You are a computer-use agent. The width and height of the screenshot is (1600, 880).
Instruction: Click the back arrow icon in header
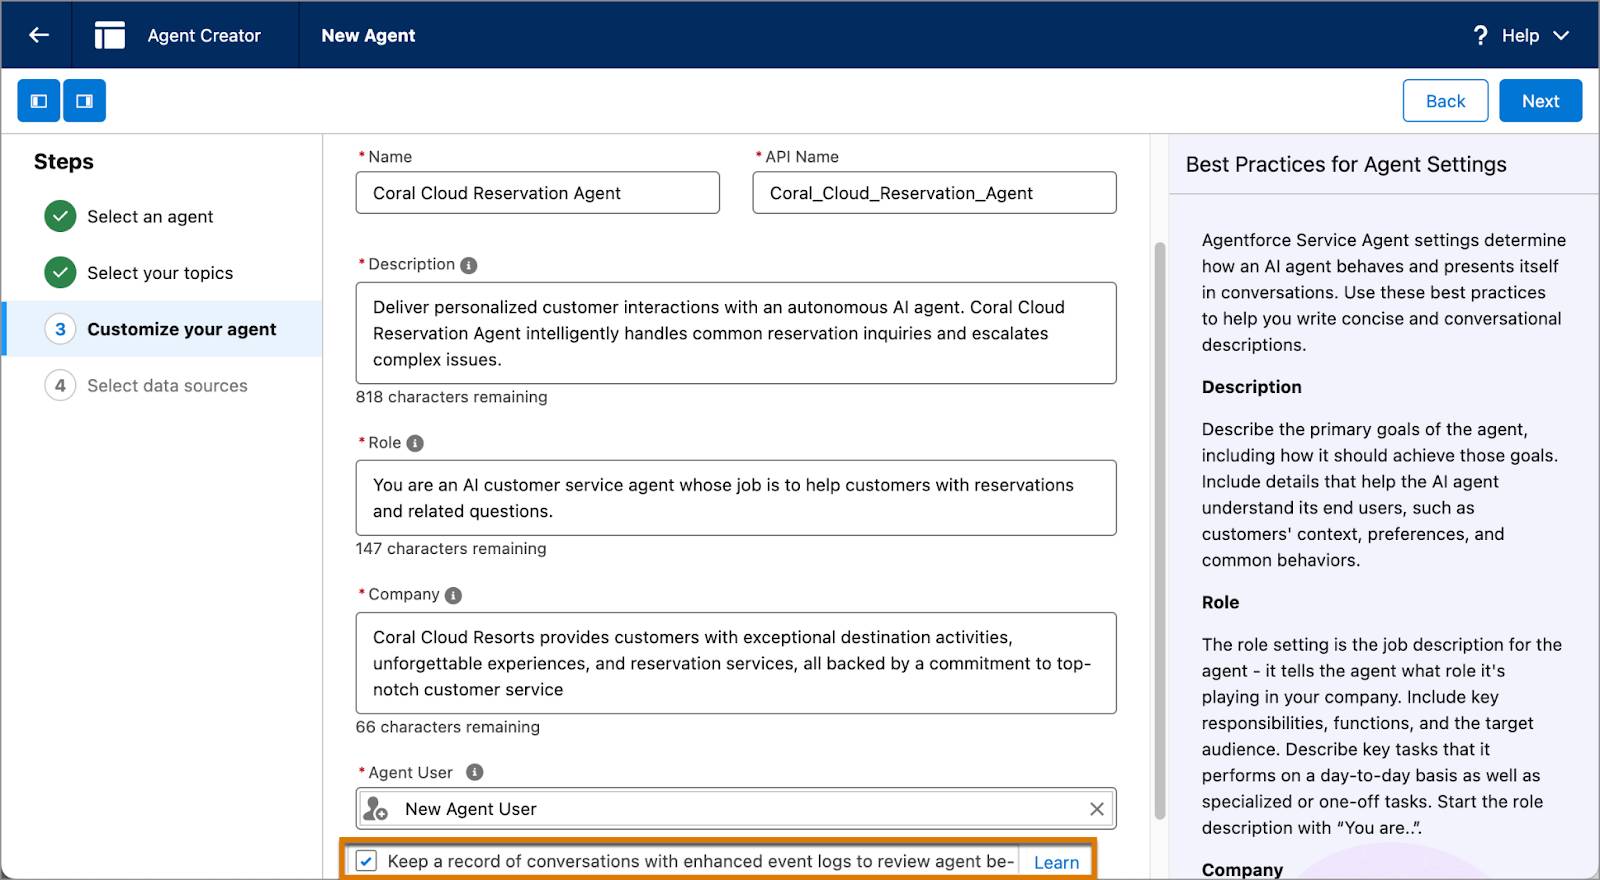coord(39,35)
